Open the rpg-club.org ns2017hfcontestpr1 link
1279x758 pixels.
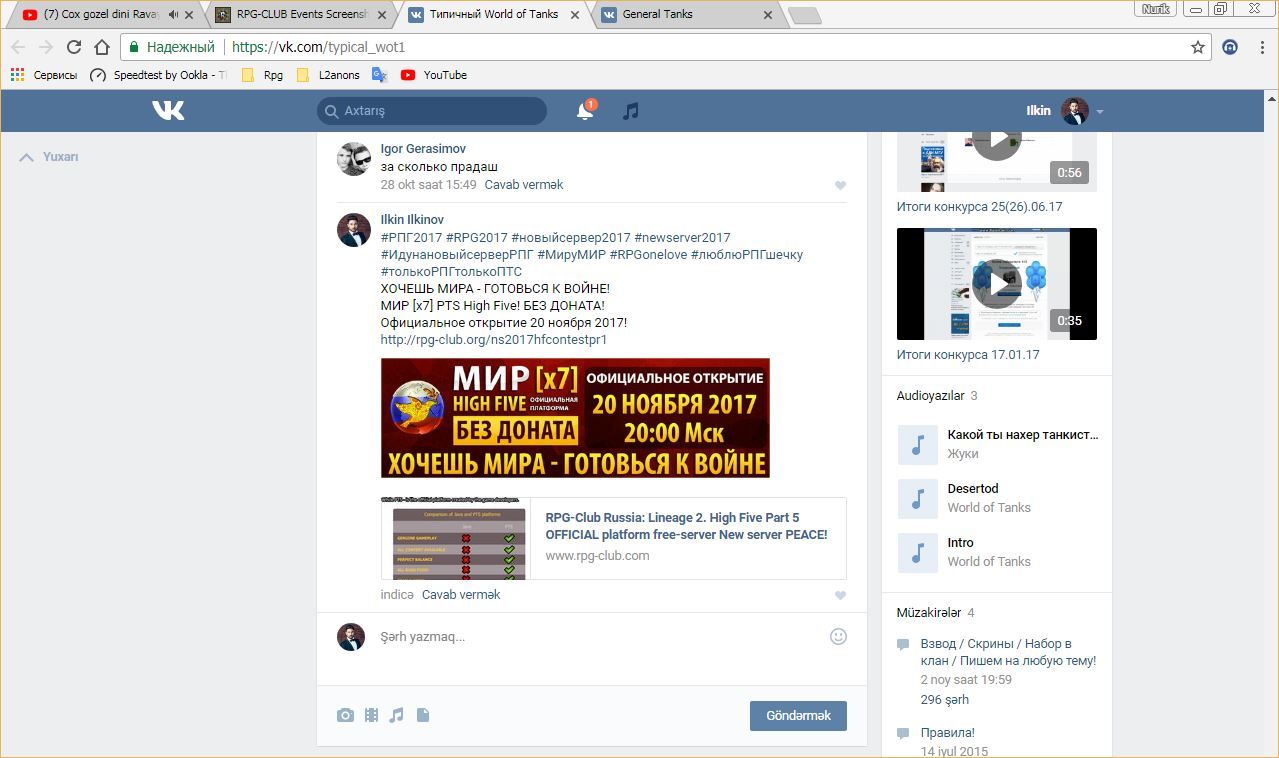(494, 340)
